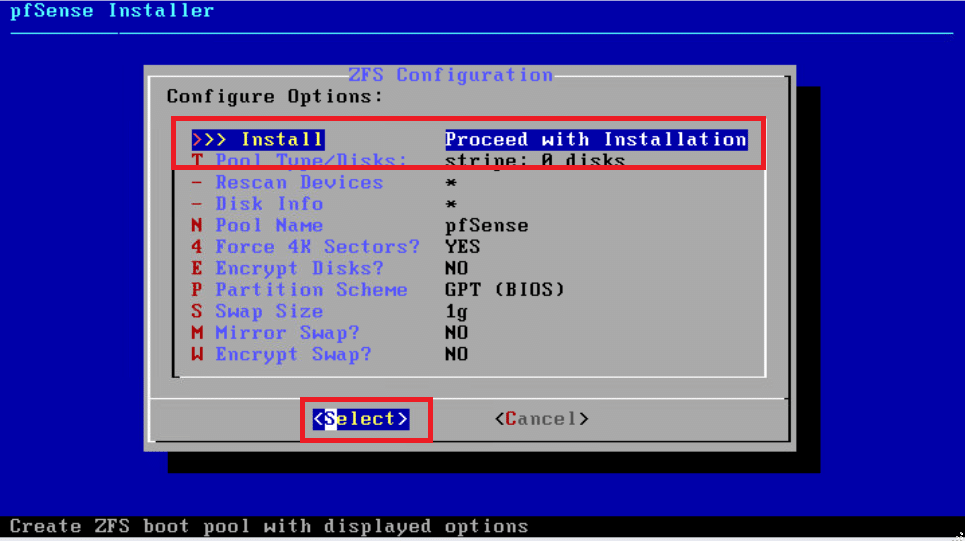Click 'Proceed with Installation' description text
The image size is (965, 541).
pos(596,140)
